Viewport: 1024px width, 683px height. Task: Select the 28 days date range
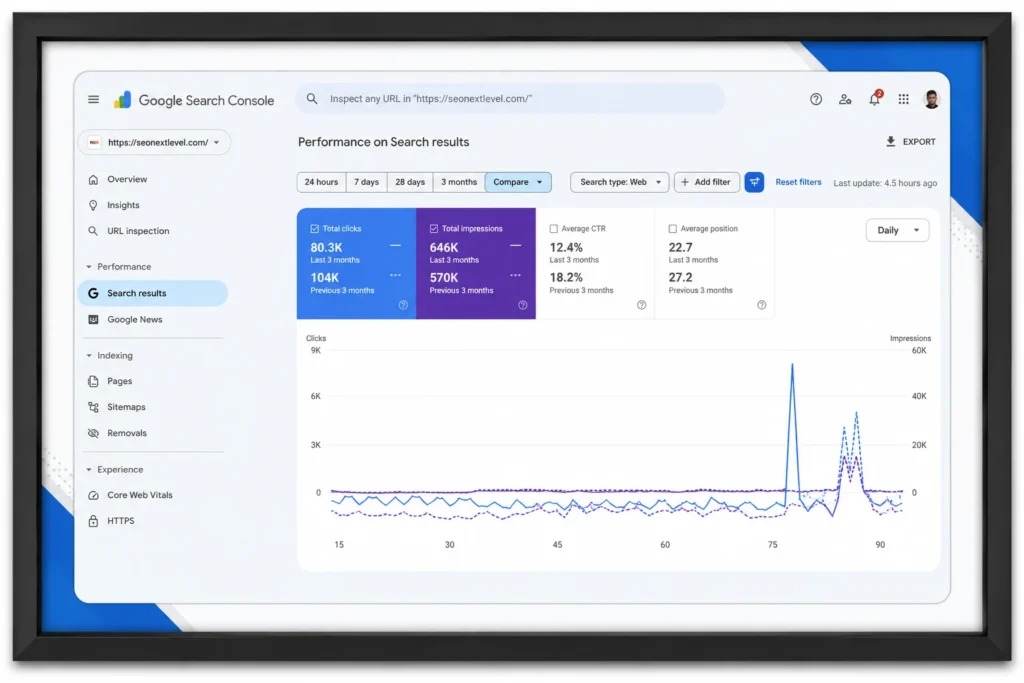[x=410, y=182]
